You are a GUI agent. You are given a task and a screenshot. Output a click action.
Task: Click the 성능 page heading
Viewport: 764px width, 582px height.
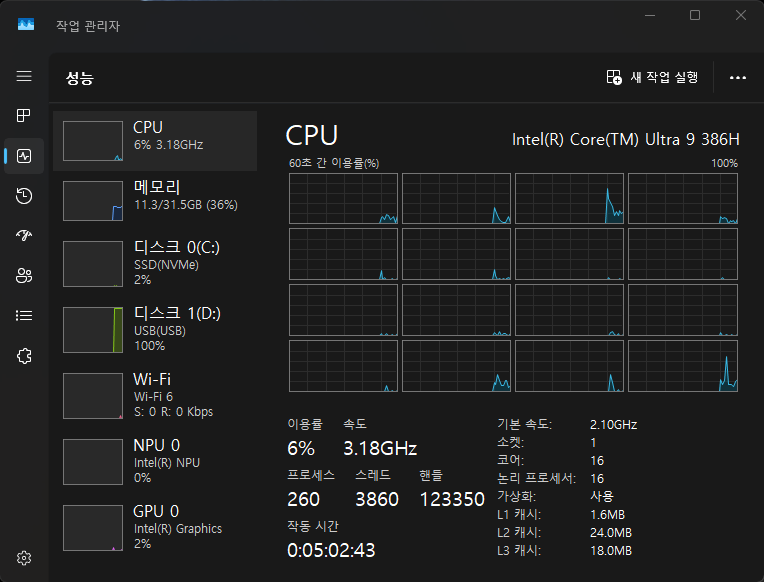point(80,78)
